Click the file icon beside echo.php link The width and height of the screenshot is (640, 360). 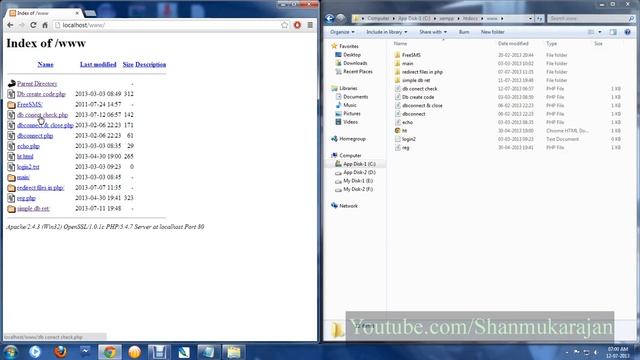(x=11, y=146)
